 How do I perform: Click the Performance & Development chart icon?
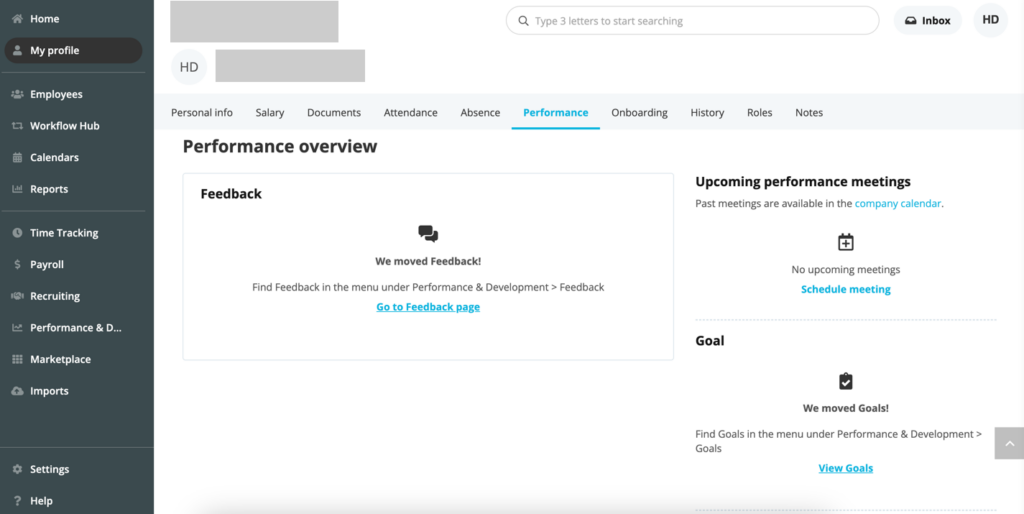[18, 328]
